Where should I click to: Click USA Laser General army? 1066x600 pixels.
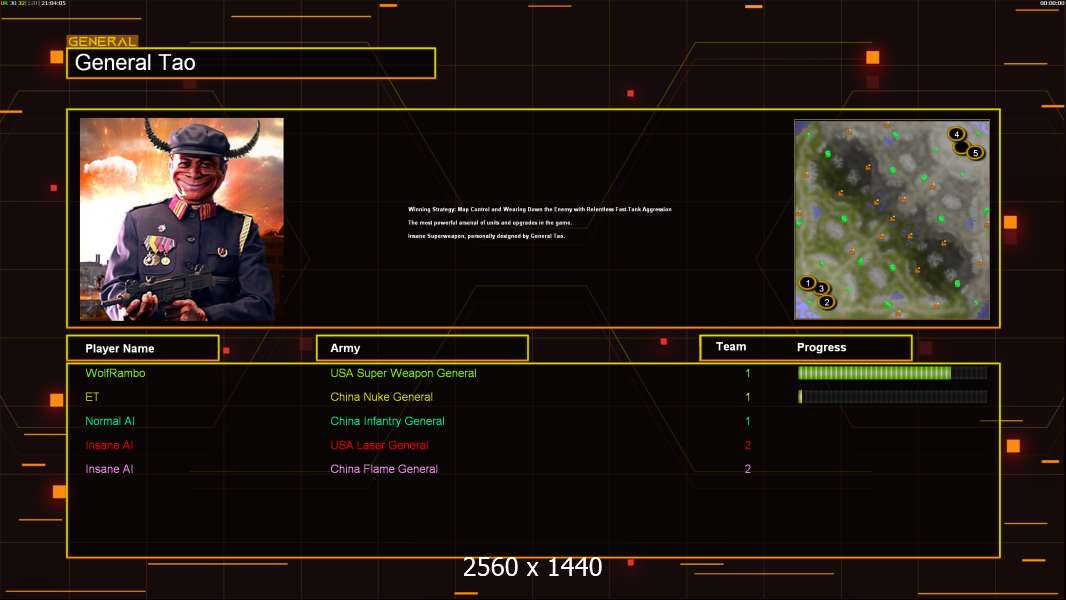[x=379, y=445]
